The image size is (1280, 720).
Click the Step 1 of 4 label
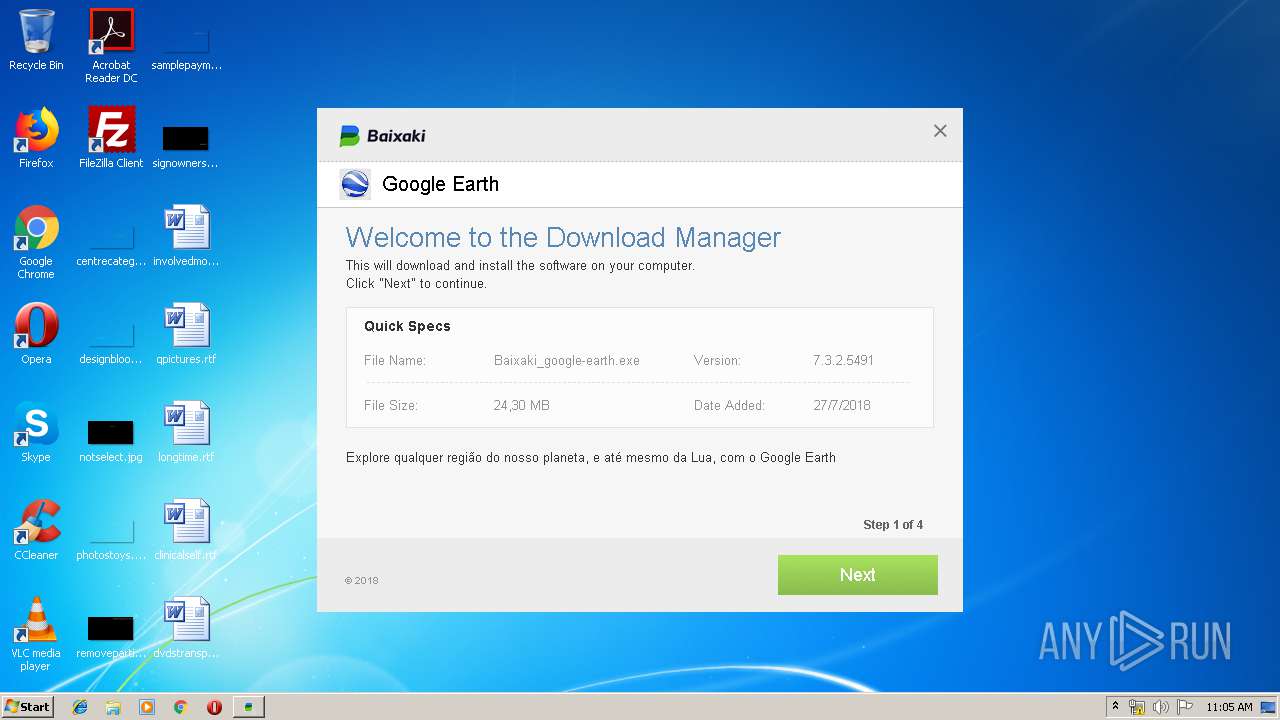(x=893, y=525)
